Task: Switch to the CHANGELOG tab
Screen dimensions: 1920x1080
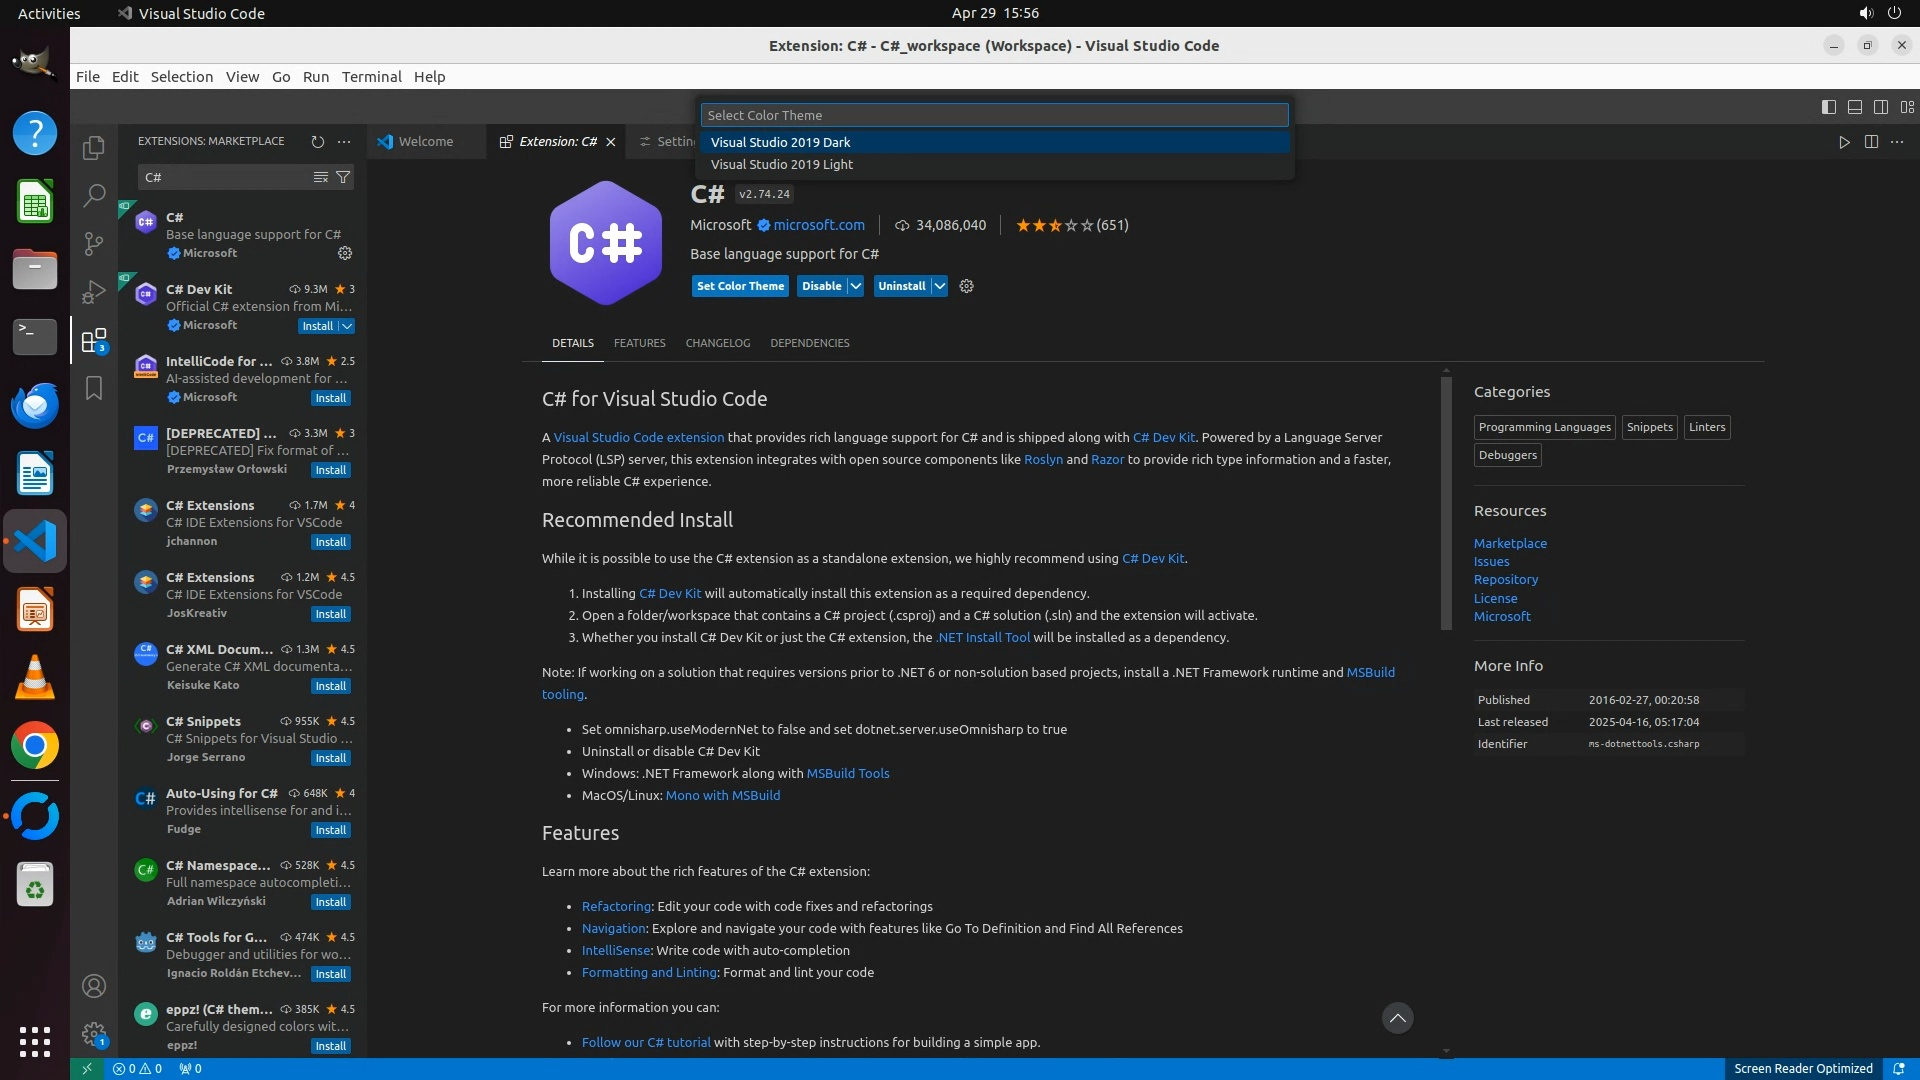Action: 717,343
